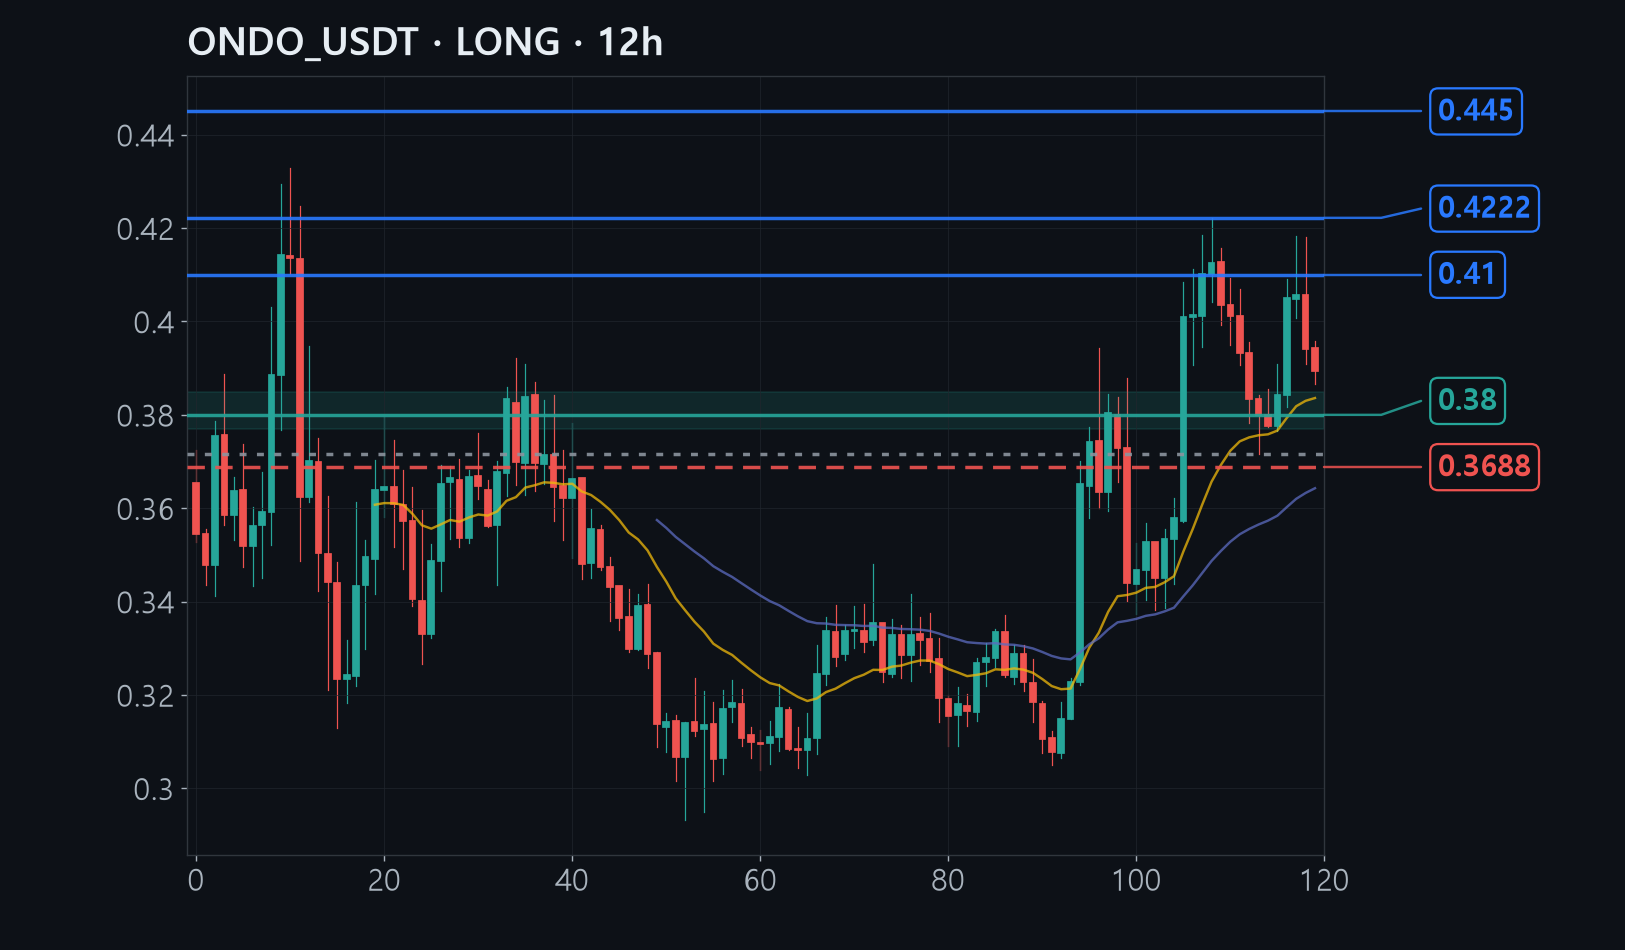Screen dimensions: 1625x950
Task: Click the 0.34 y-axis tick label
Action: tap(146, 603)
